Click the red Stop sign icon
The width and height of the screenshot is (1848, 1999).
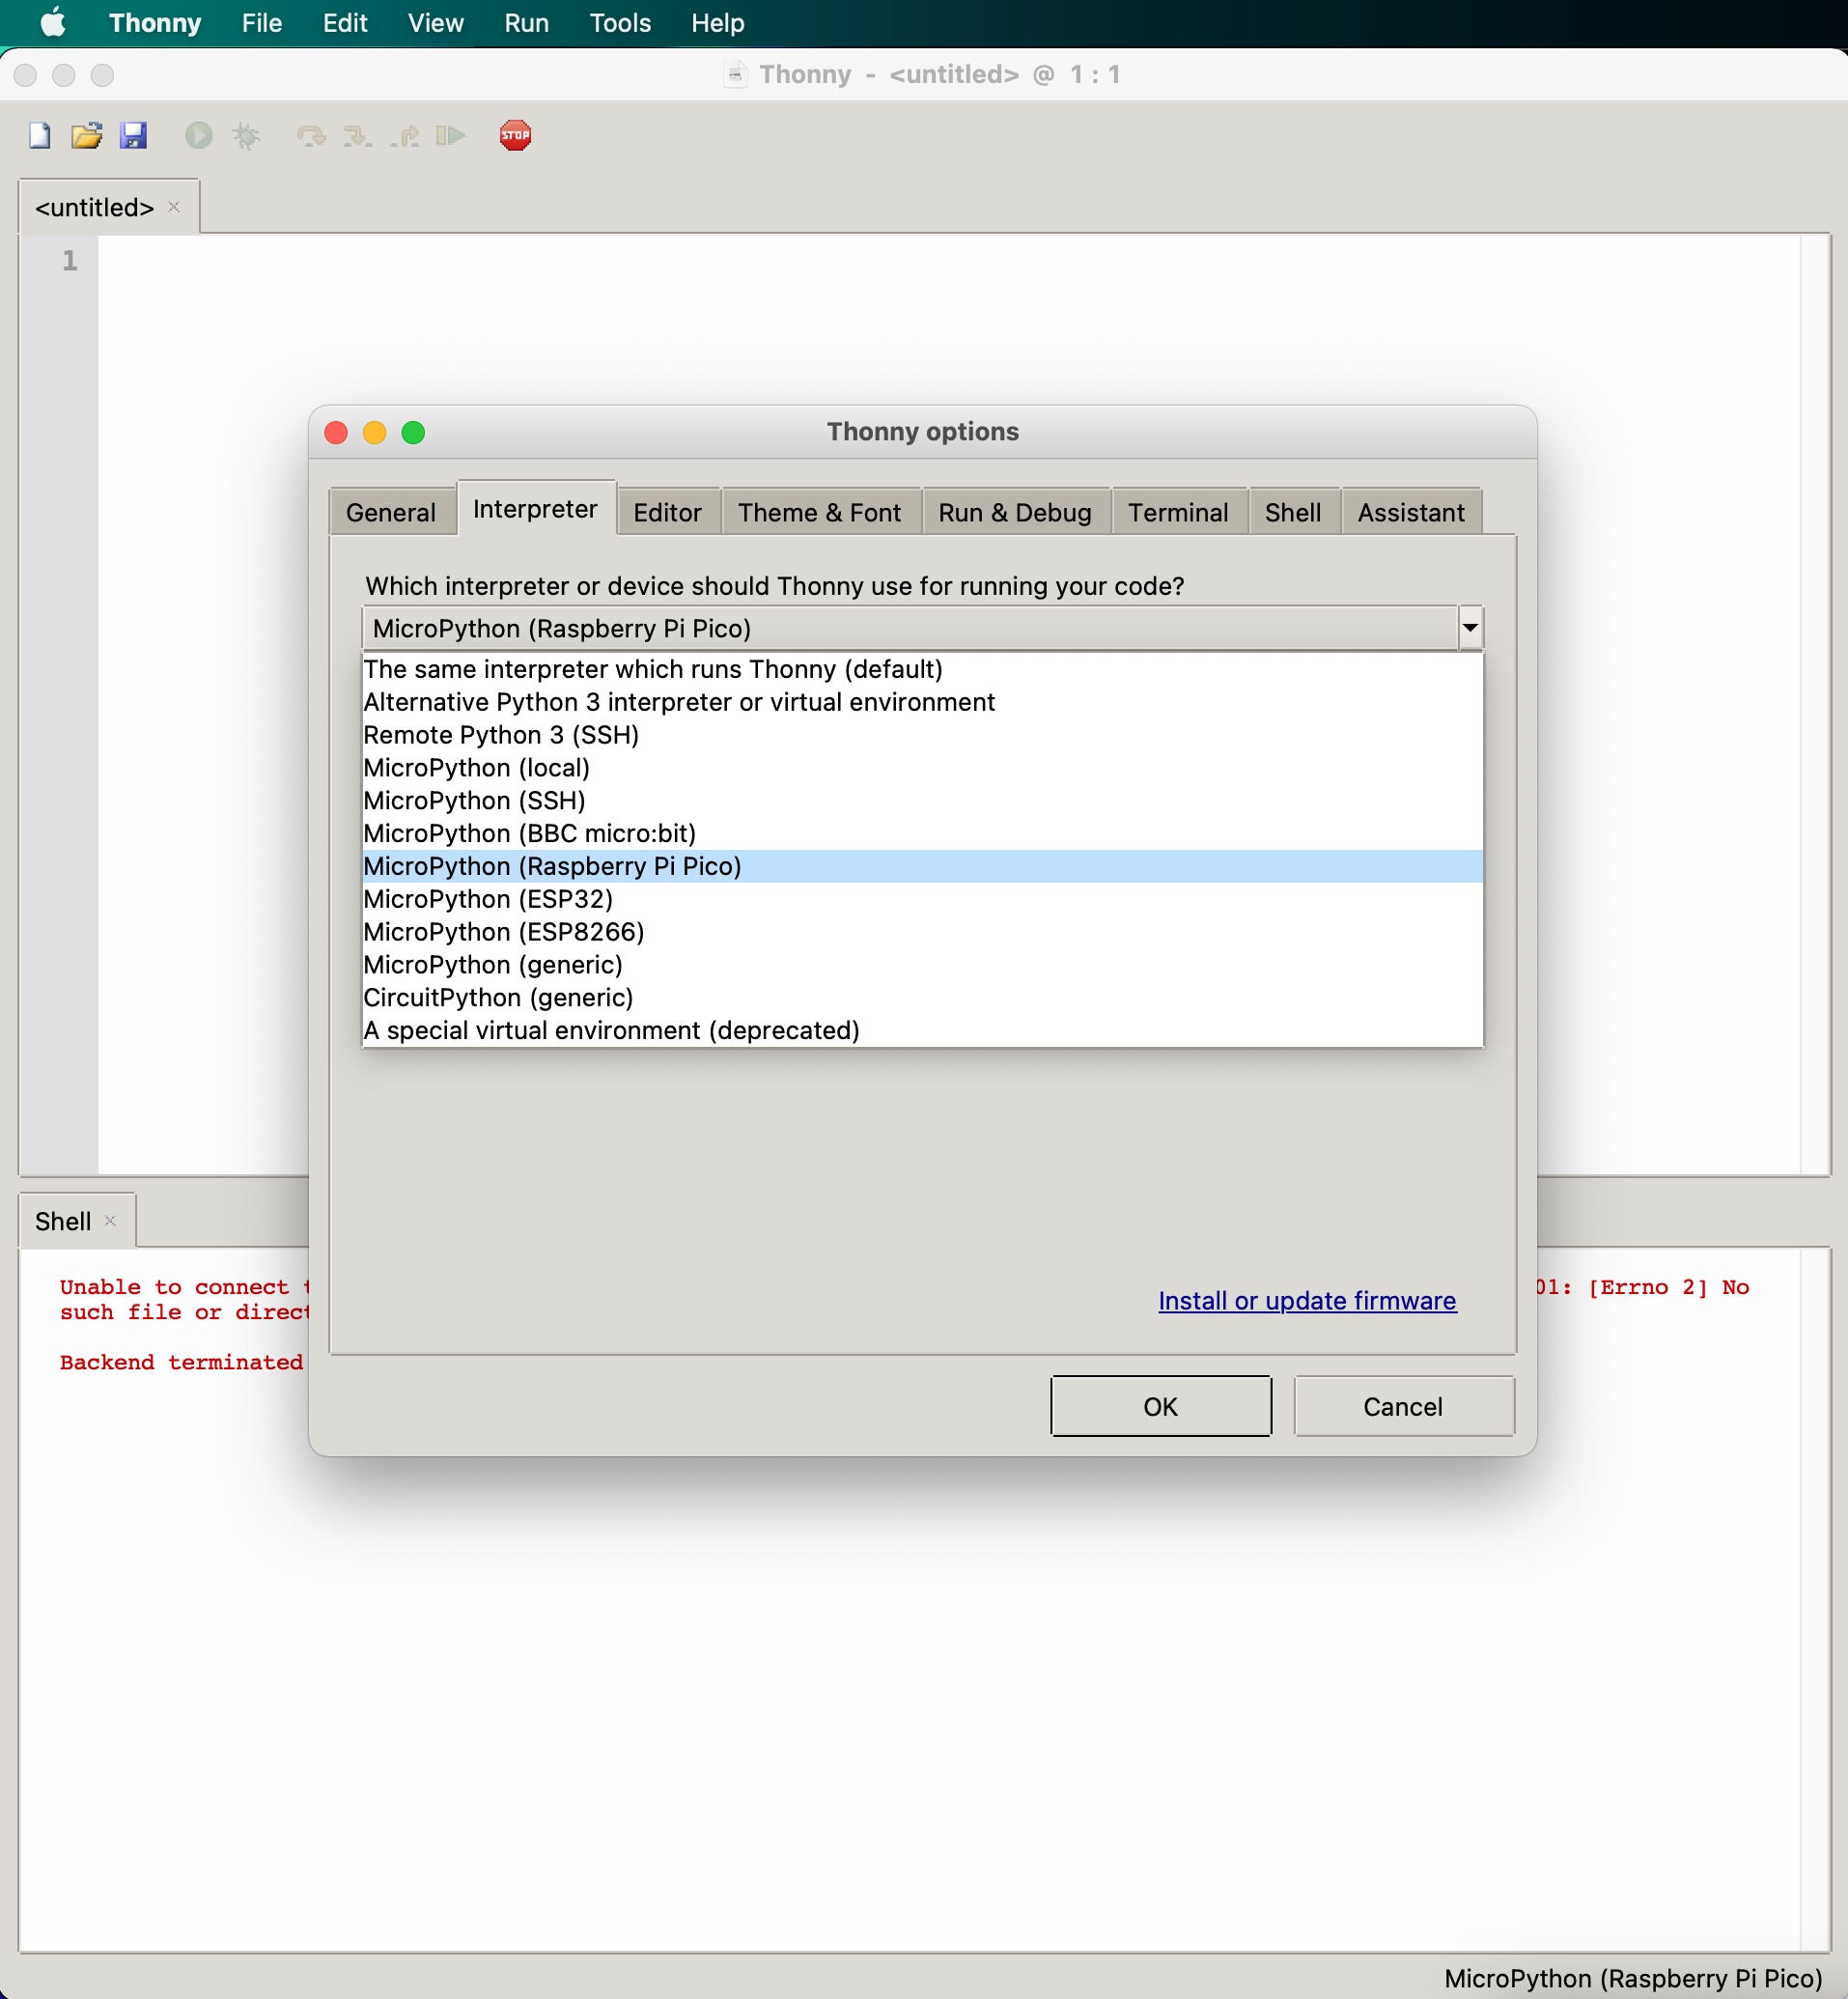pyautogui.click(x=515, y=135)
